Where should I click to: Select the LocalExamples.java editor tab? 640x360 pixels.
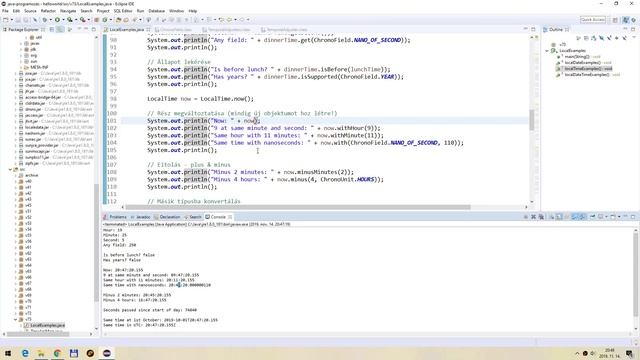[x=127, y=30]
